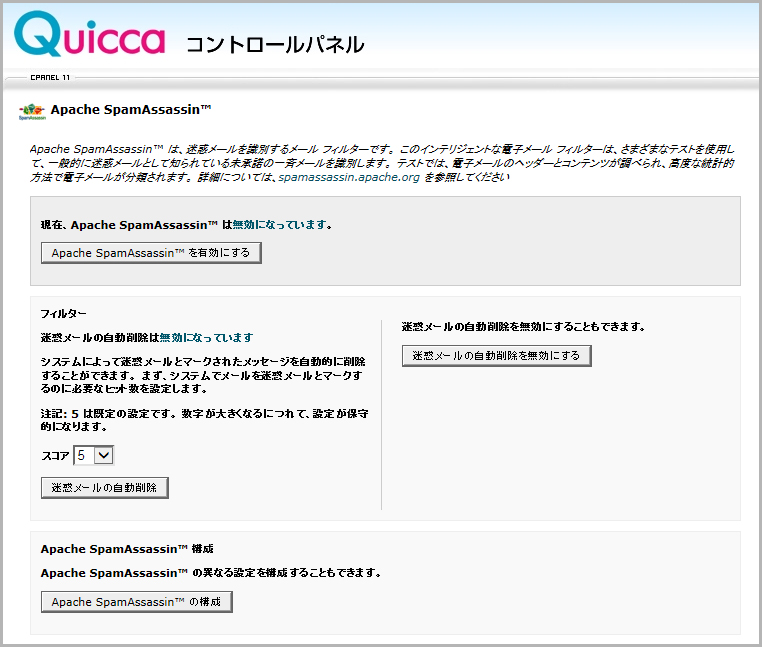Click the コントロールパネル header title
The width and height of the screenshot is (762, 647).
275,45
